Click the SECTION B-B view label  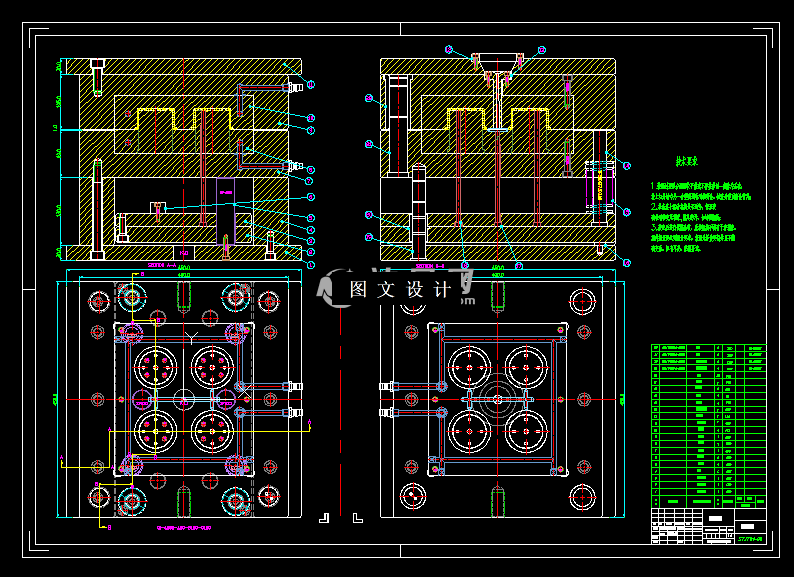click(x=430, y=266)
